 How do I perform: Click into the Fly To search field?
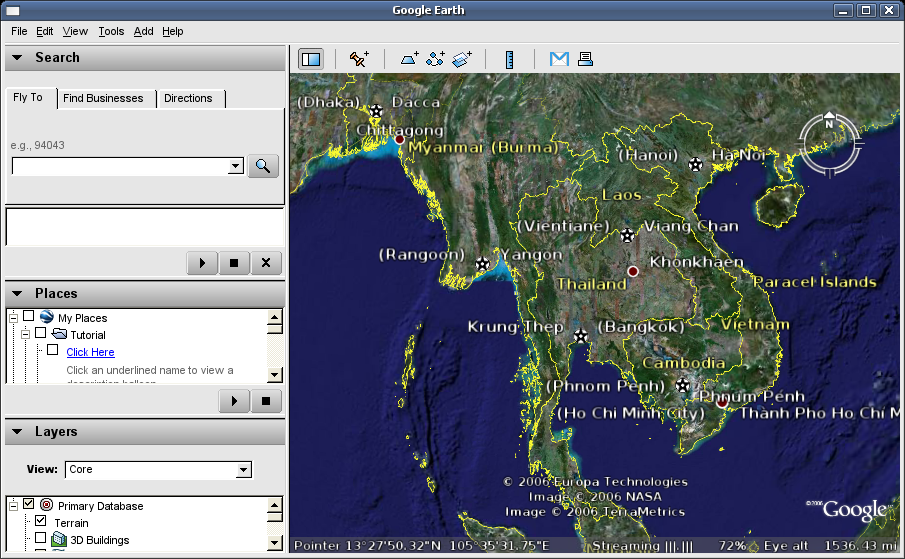121,166
